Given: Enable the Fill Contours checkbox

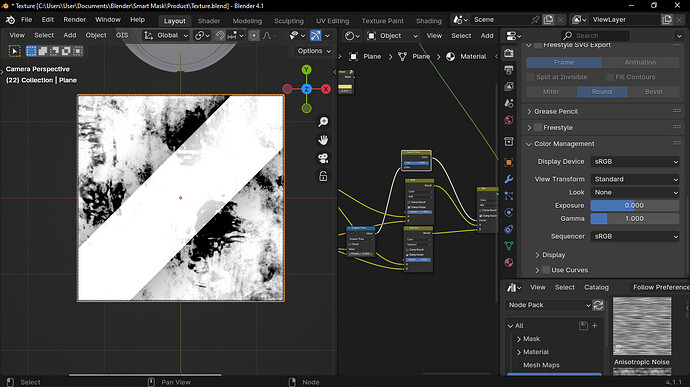Looking at the screenshot, I should 609,77.
